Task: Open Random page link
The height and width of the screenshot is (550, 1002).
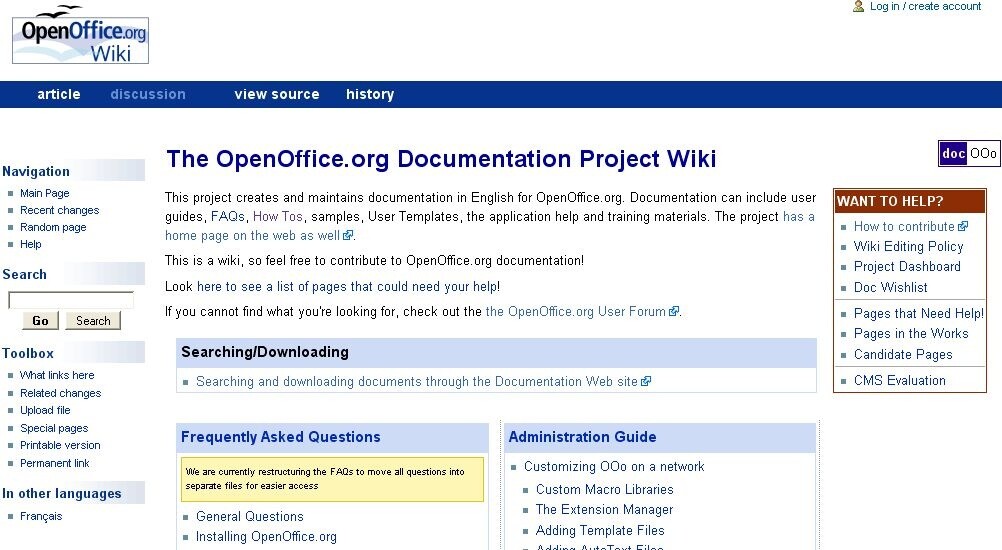Action: [x=53, y=227]
